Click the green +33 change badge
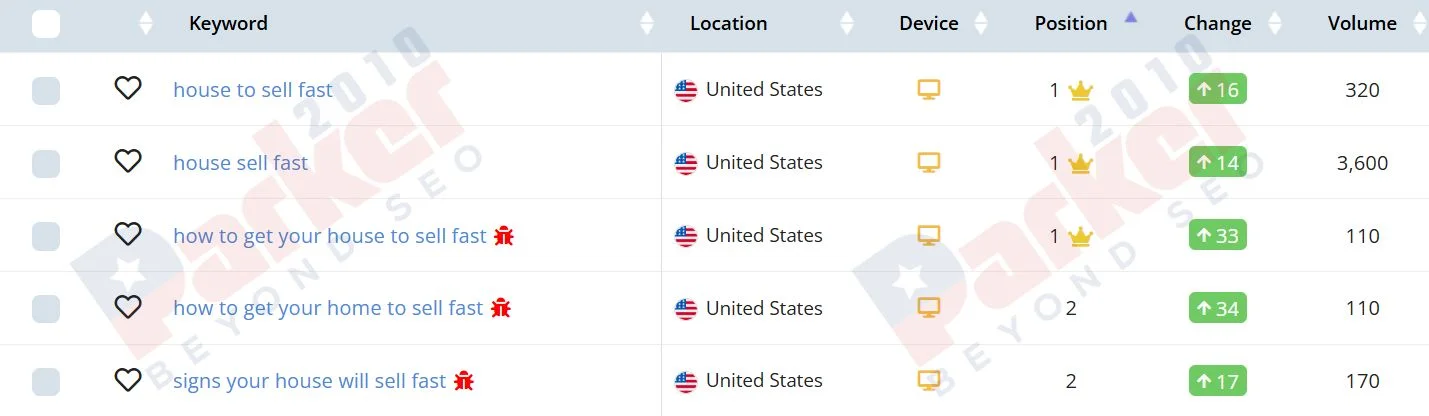Screen dimensions: 1429x416 (x=1217, y=236)
